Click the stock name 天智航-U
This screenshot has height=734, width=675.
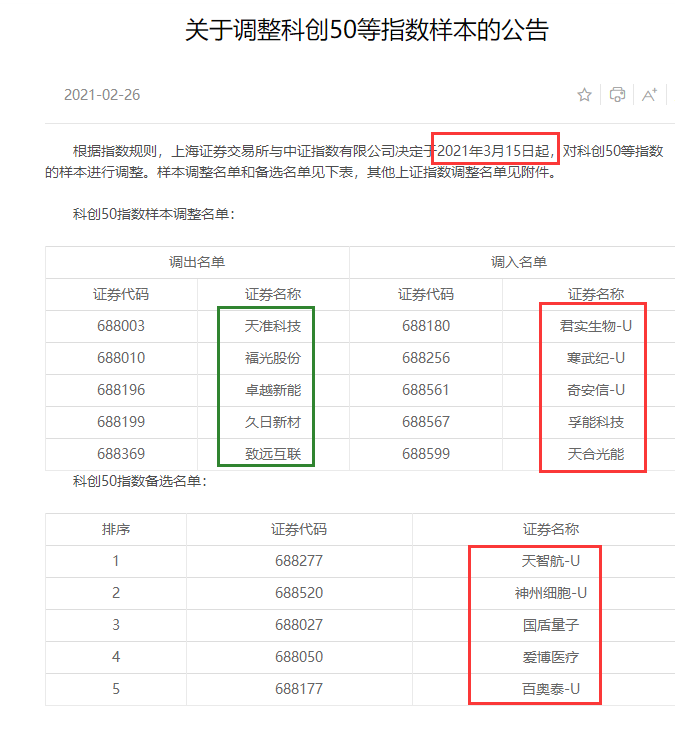pyautogui.click(x=550, y=561)
